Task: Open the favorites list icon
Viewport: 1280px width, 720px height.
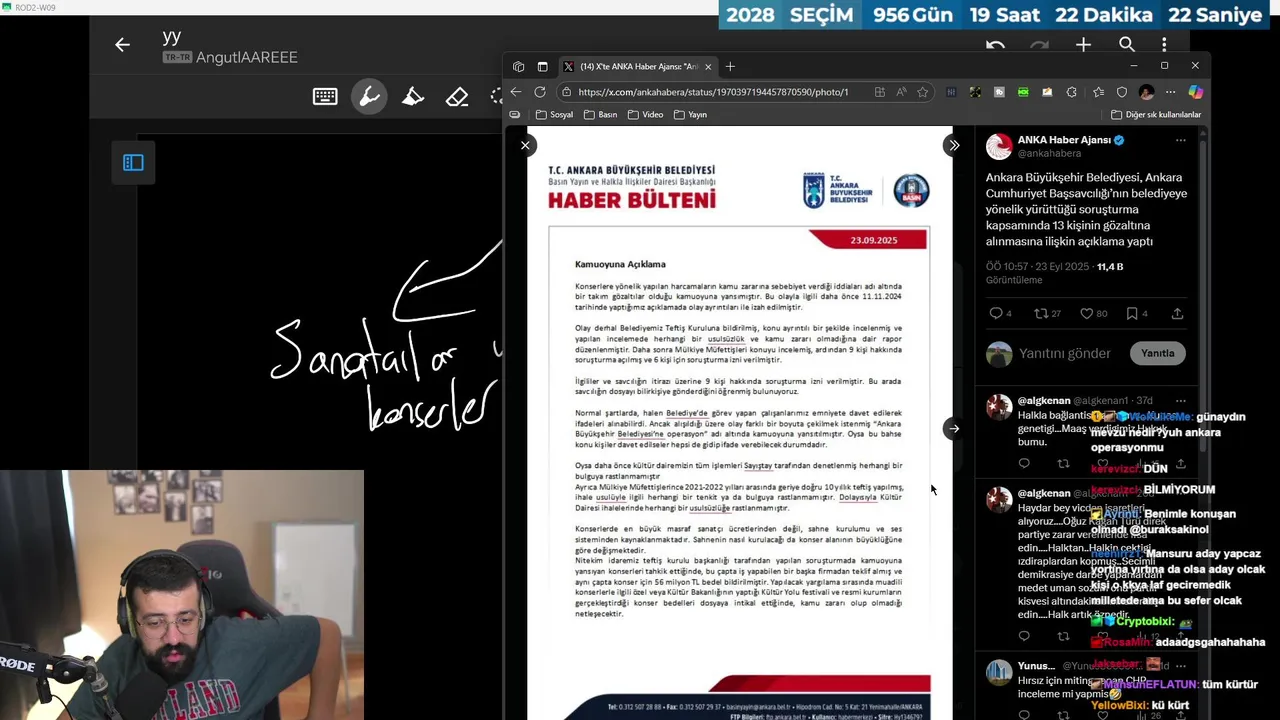Action: tap(1098, 92)
